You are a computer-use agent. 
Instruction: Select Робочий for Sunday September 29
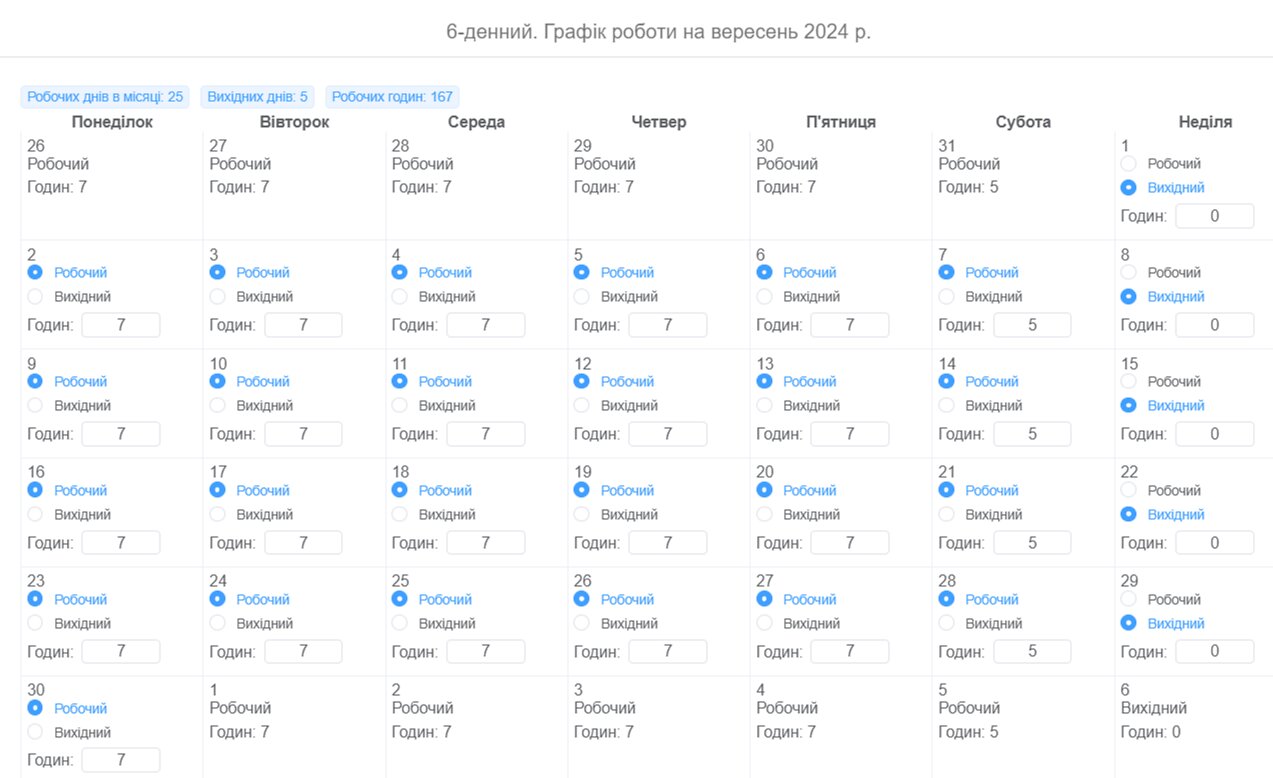(1129, 599)
